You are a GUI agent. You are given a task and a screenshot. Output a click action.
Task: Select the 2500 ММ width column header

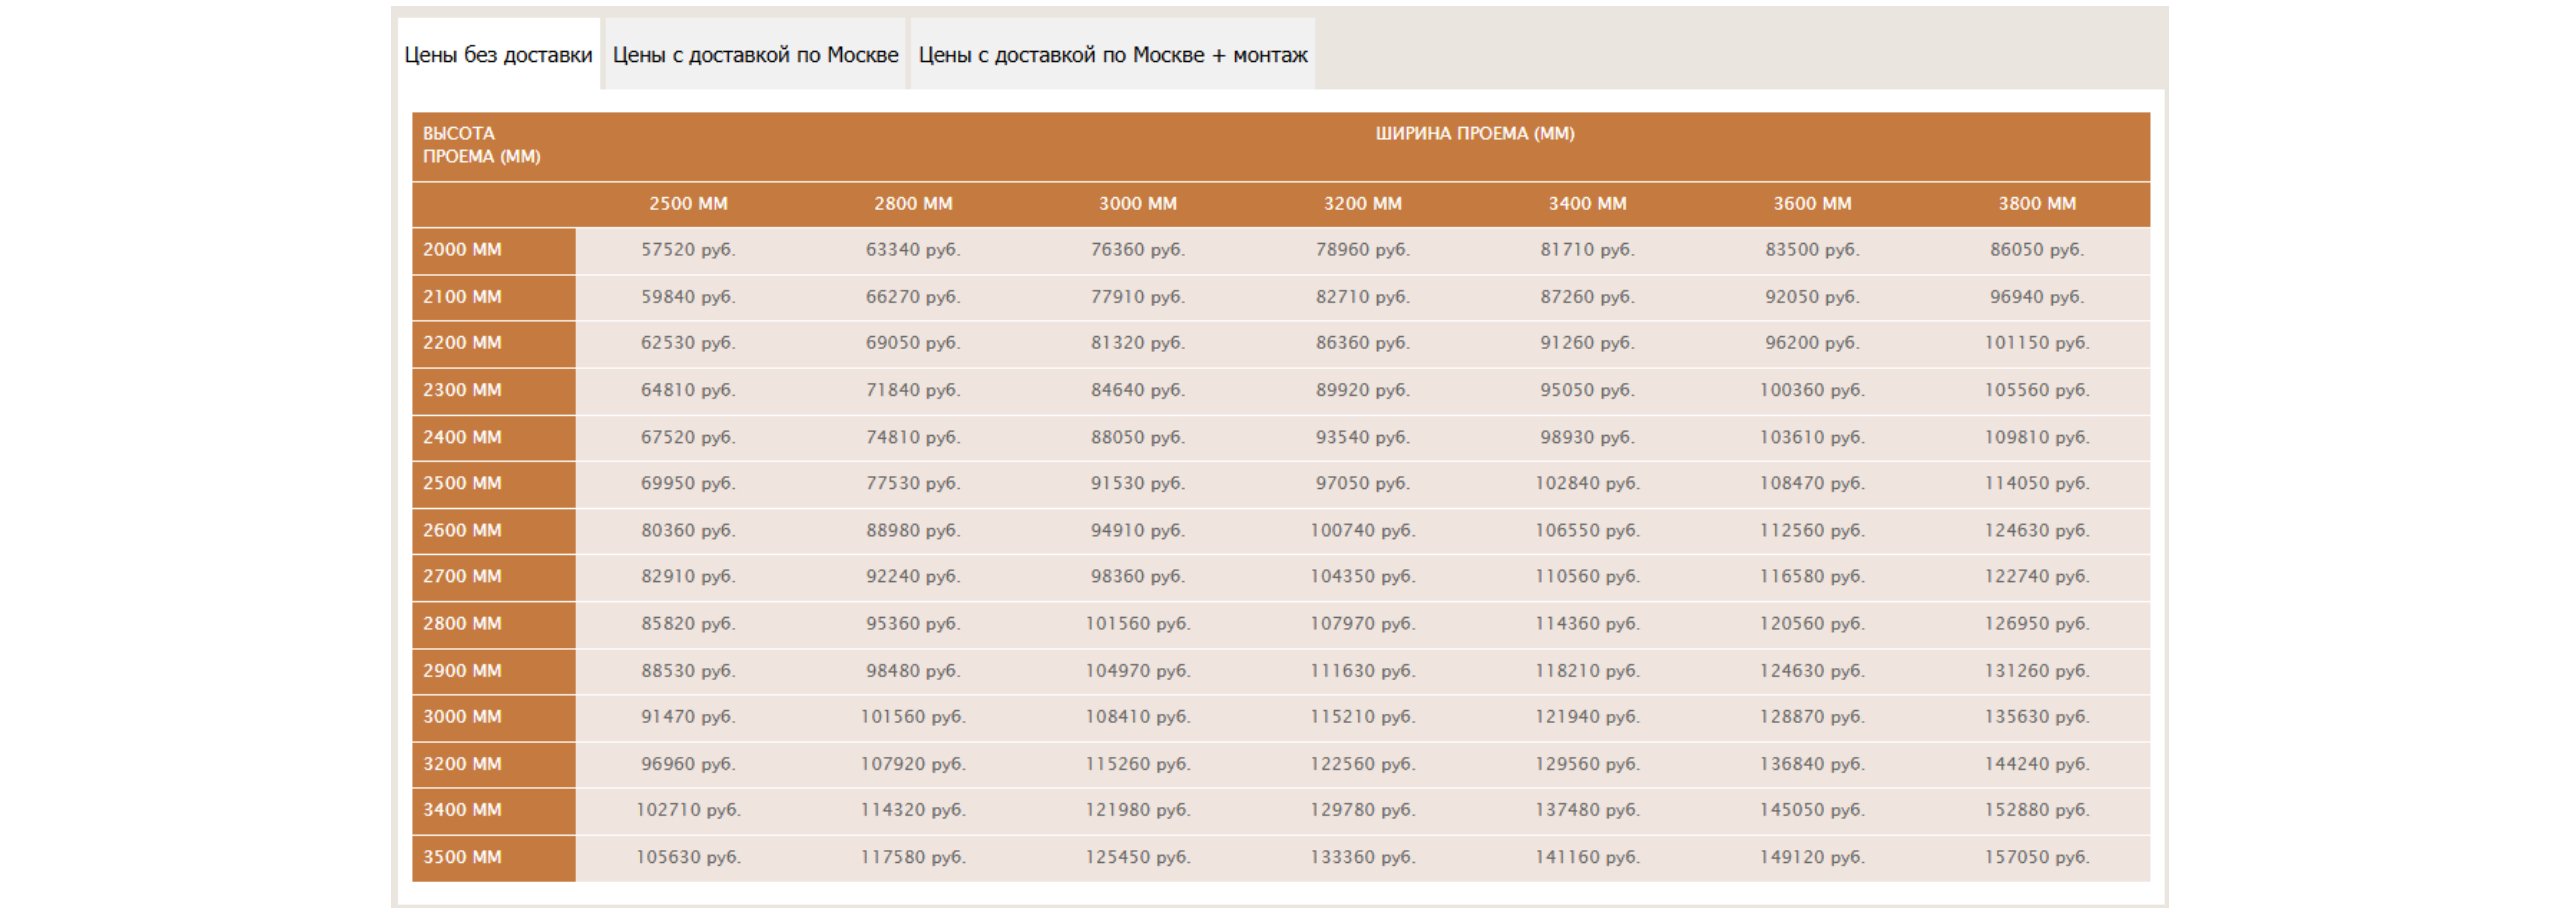click(688, 204)
